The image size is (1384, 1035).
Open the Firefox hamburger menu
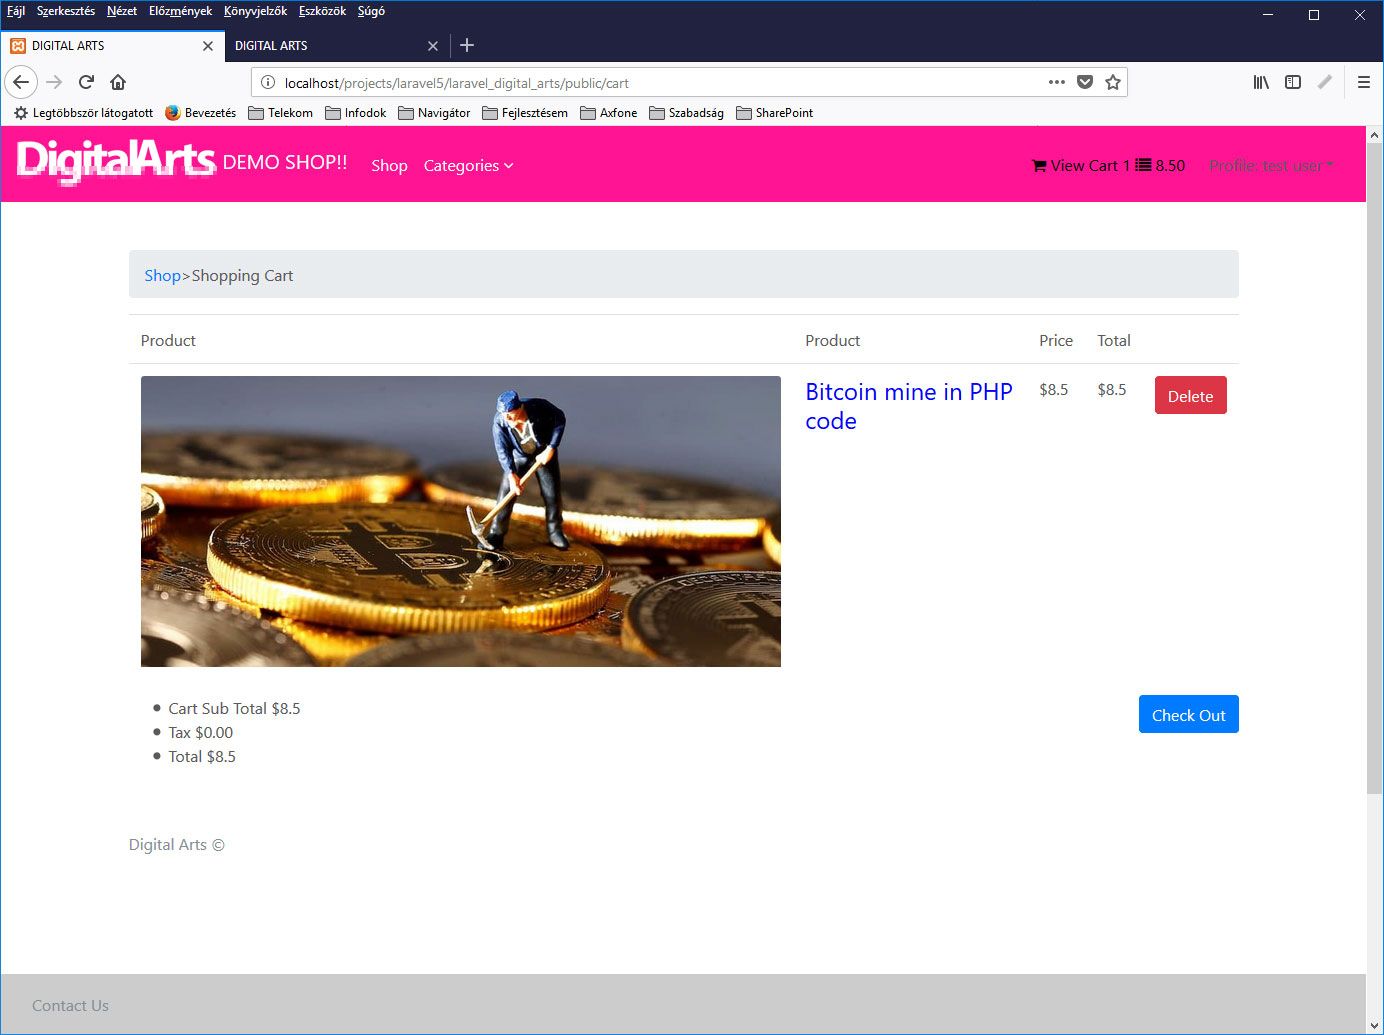click(x=1364, y=82)
